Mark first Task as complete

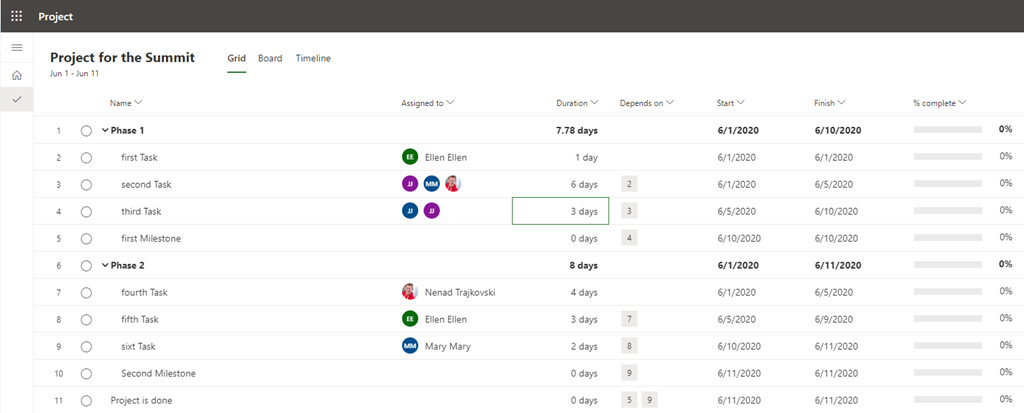(86, 157)
